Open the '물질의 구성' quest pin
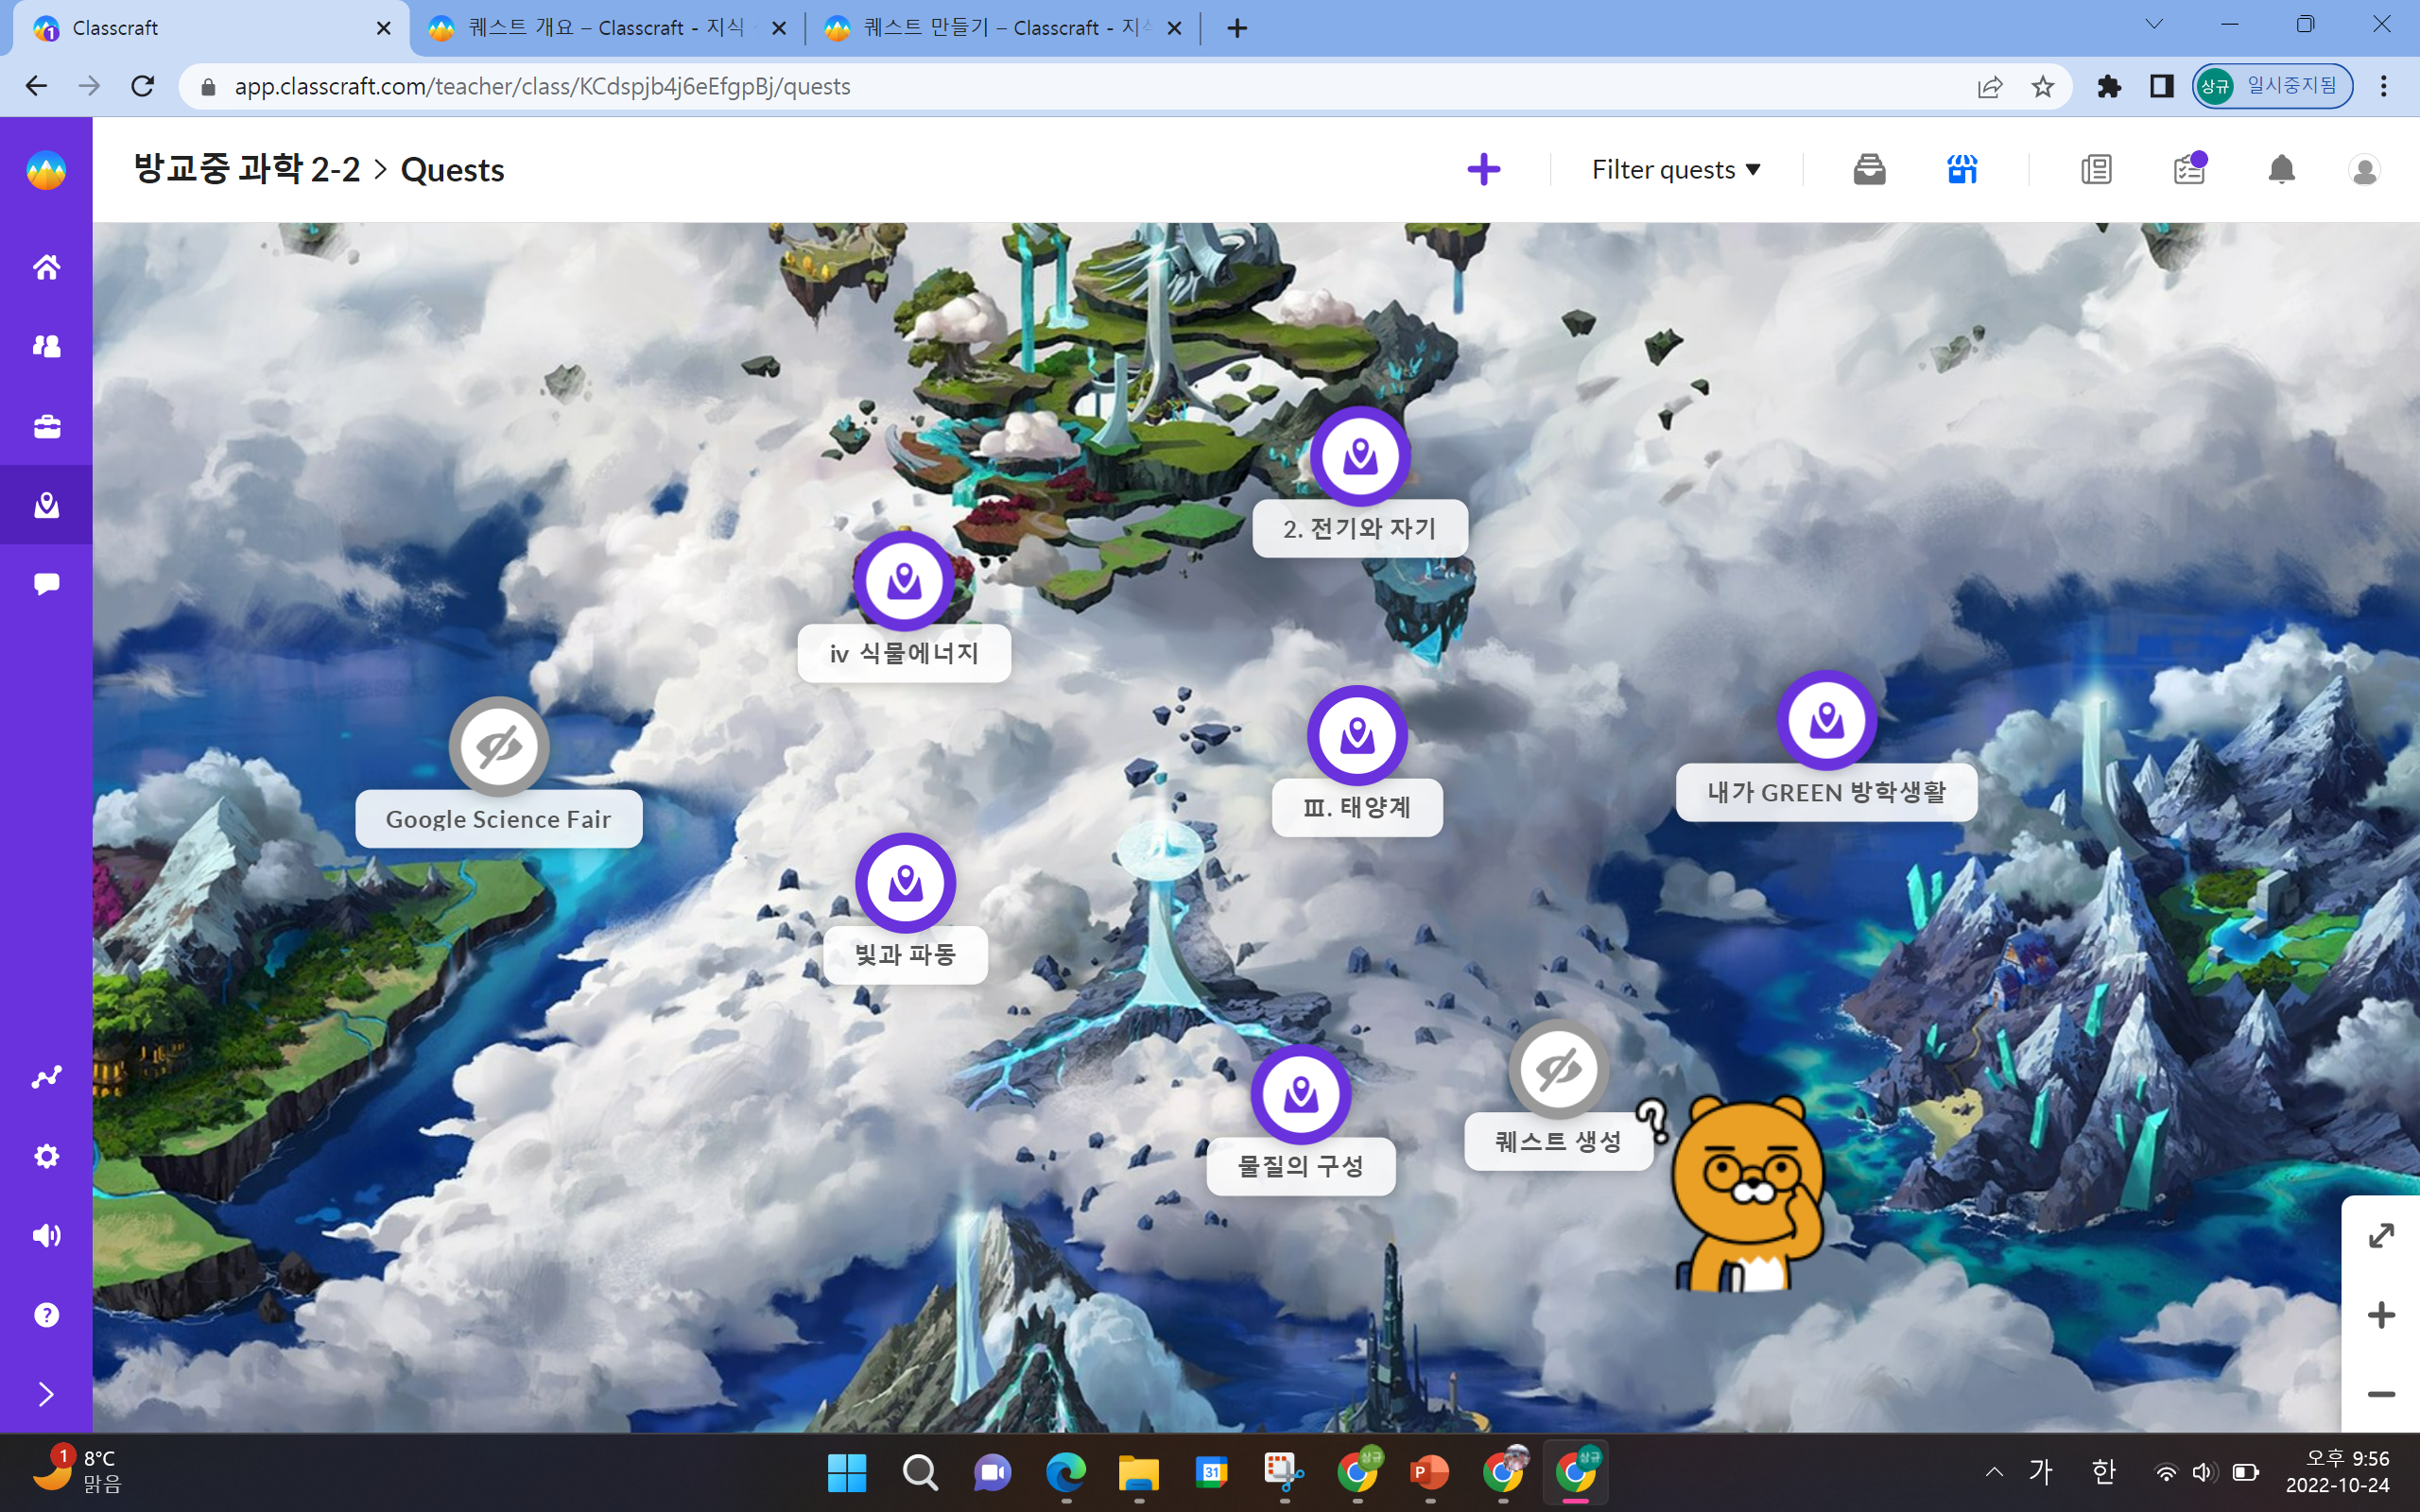The height and width of the screenshot is (1512, 2420). click(x=1300, y=1095)
